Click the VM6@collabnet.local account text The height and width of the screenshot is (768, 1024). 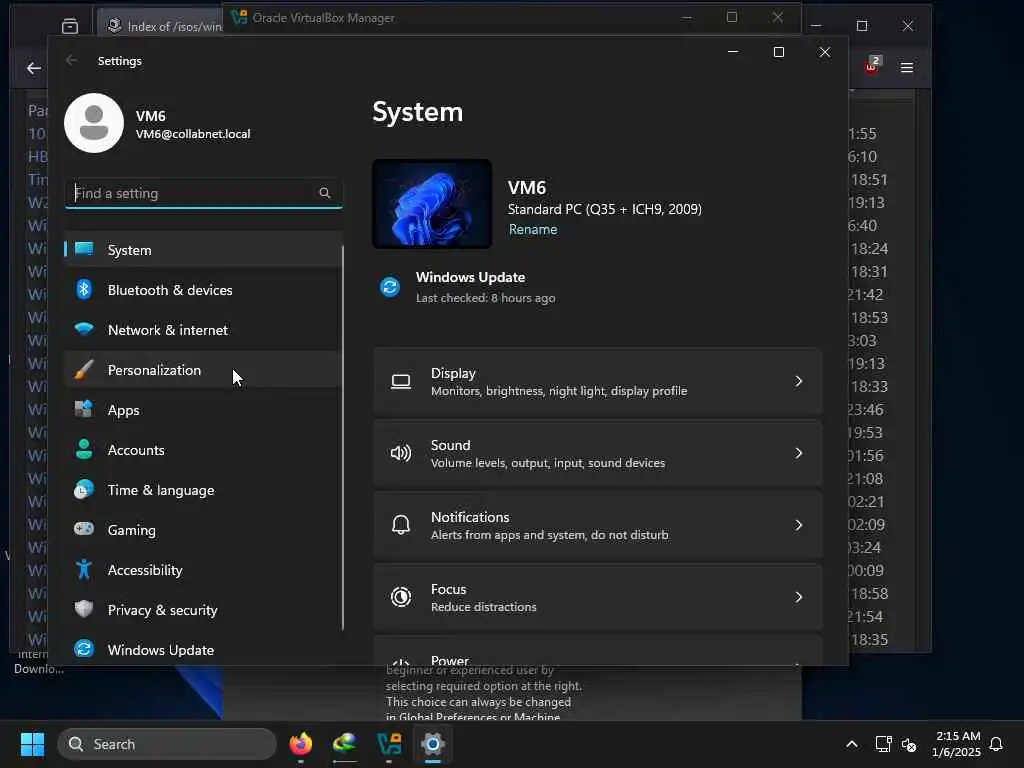[193, 134]
